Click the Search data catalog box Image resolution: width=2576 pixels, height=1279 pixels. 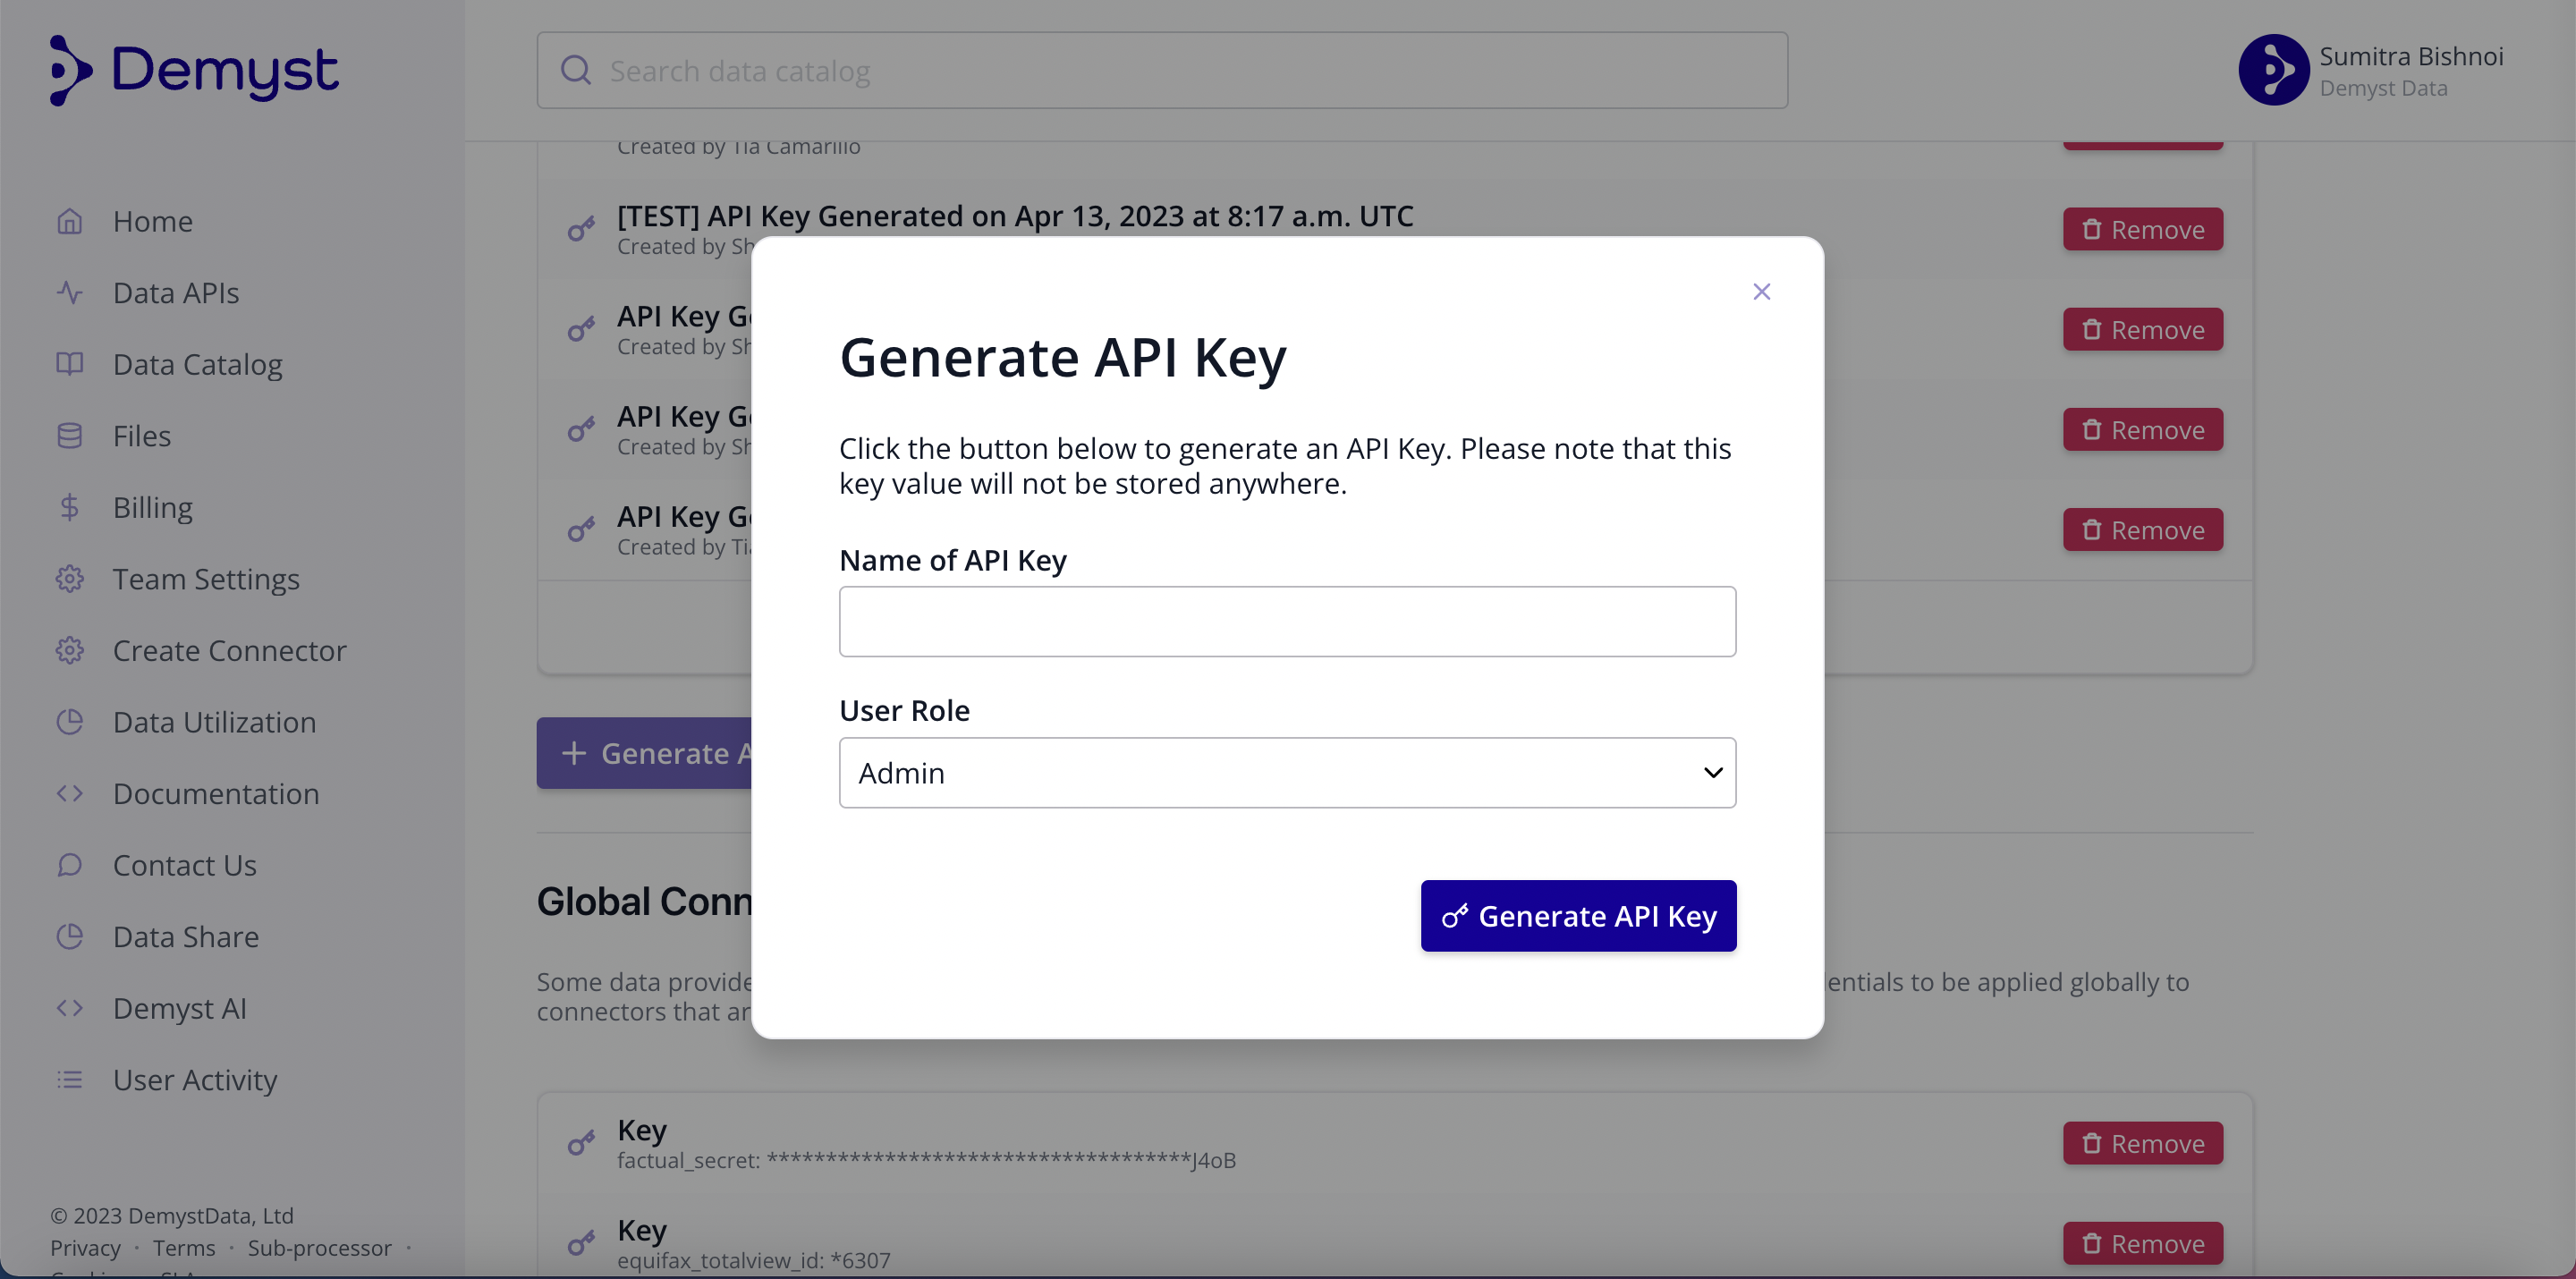tap(1162, 71)
